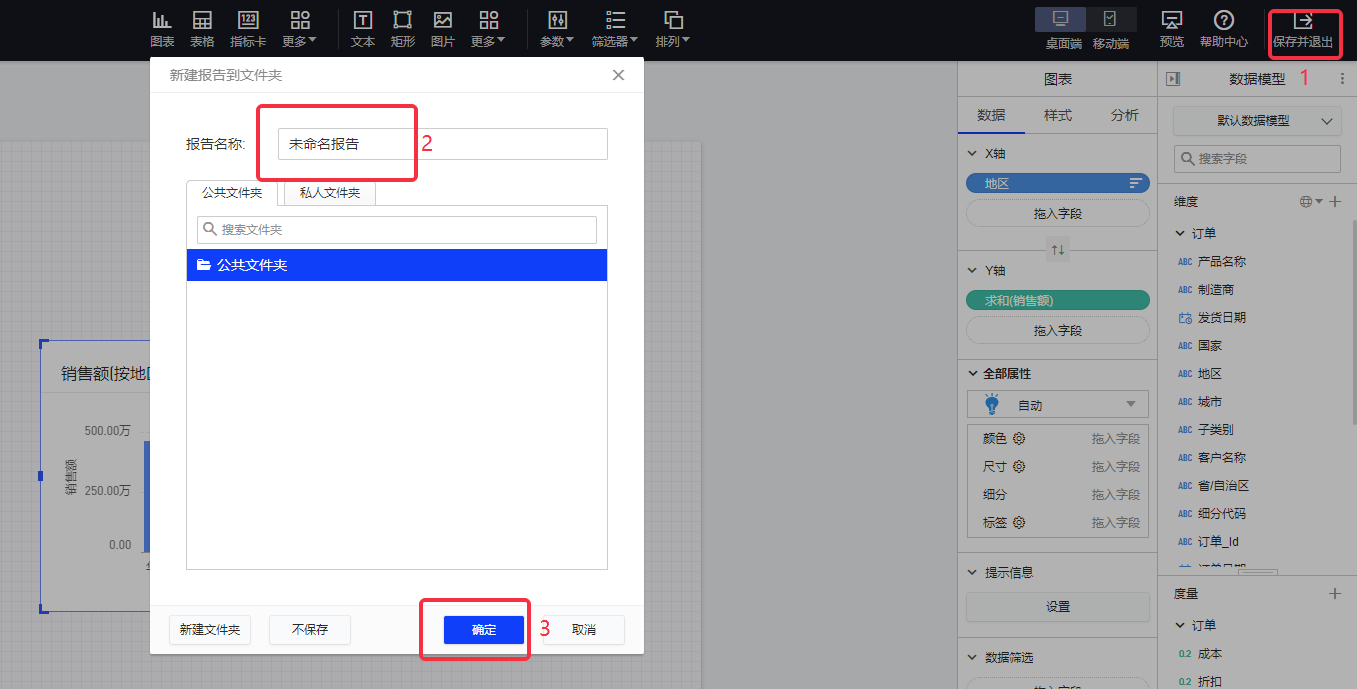Viewport: 1357px width, 689px height.
Task: Swap the X and Y axes
Action: pos(1057,249)
